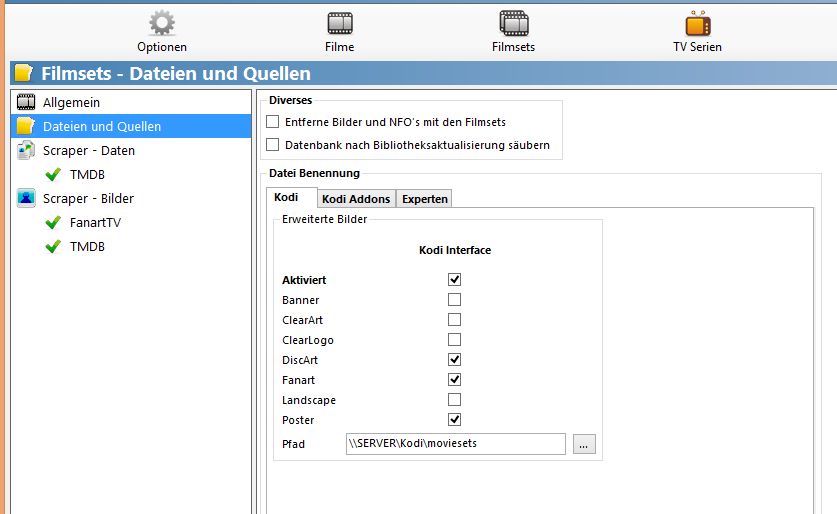Click the Pfad browse button

(x=584, y=444)
